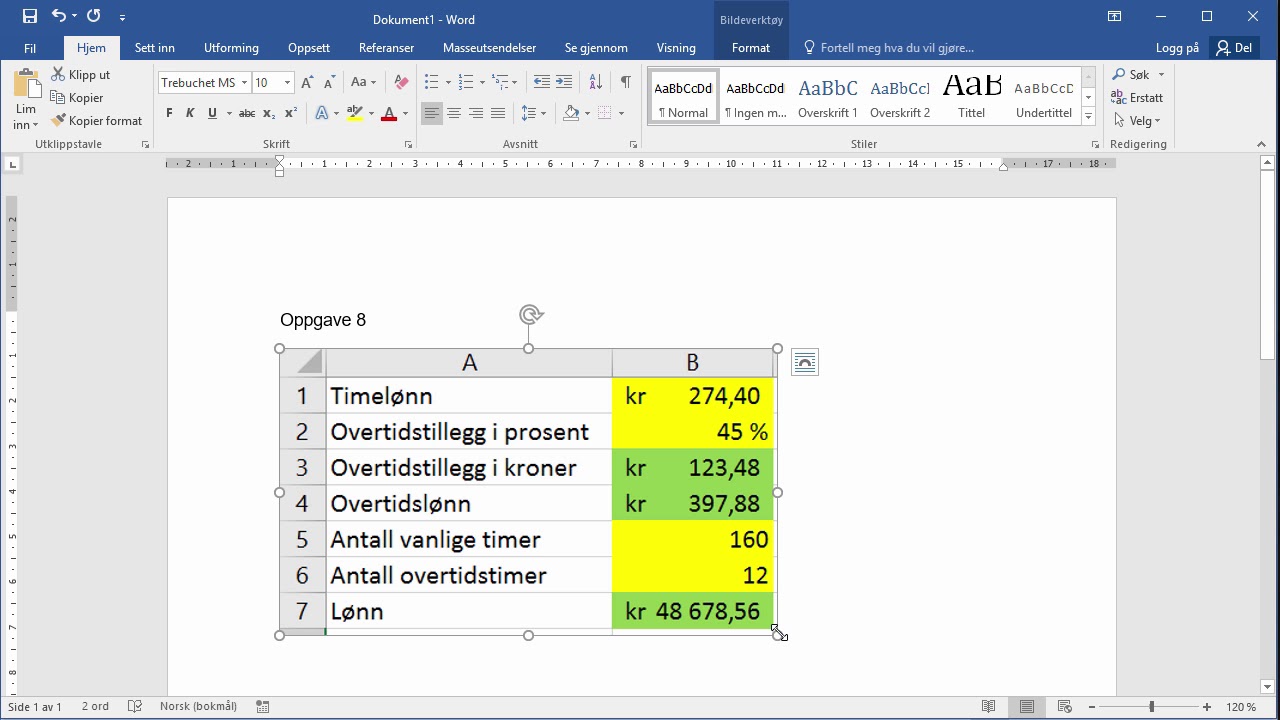Copy selection with Kopier

click(78, 98)
